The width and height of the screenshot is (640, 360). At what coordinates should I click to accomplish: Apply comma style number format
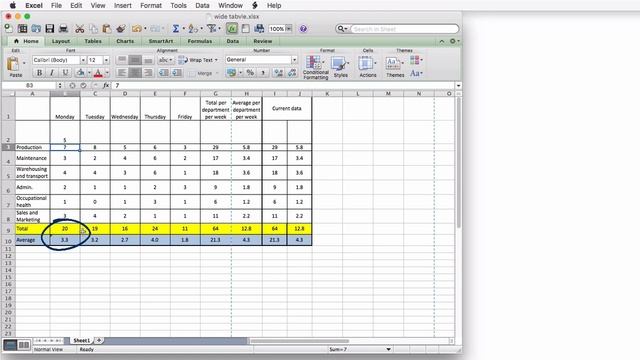click(x=263, y=73)
